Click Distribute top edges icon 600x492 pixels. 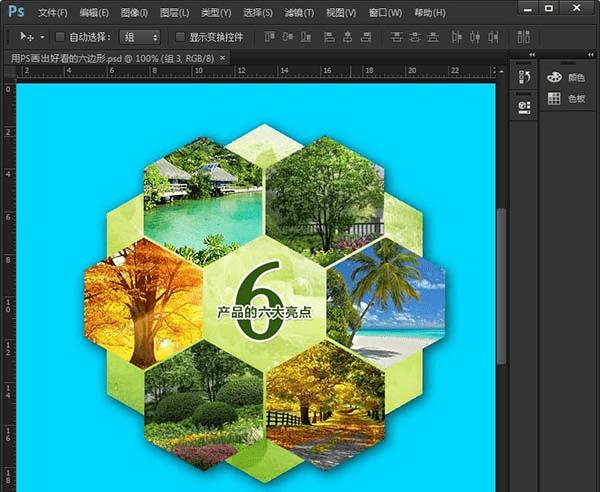[x=396, y=37]
